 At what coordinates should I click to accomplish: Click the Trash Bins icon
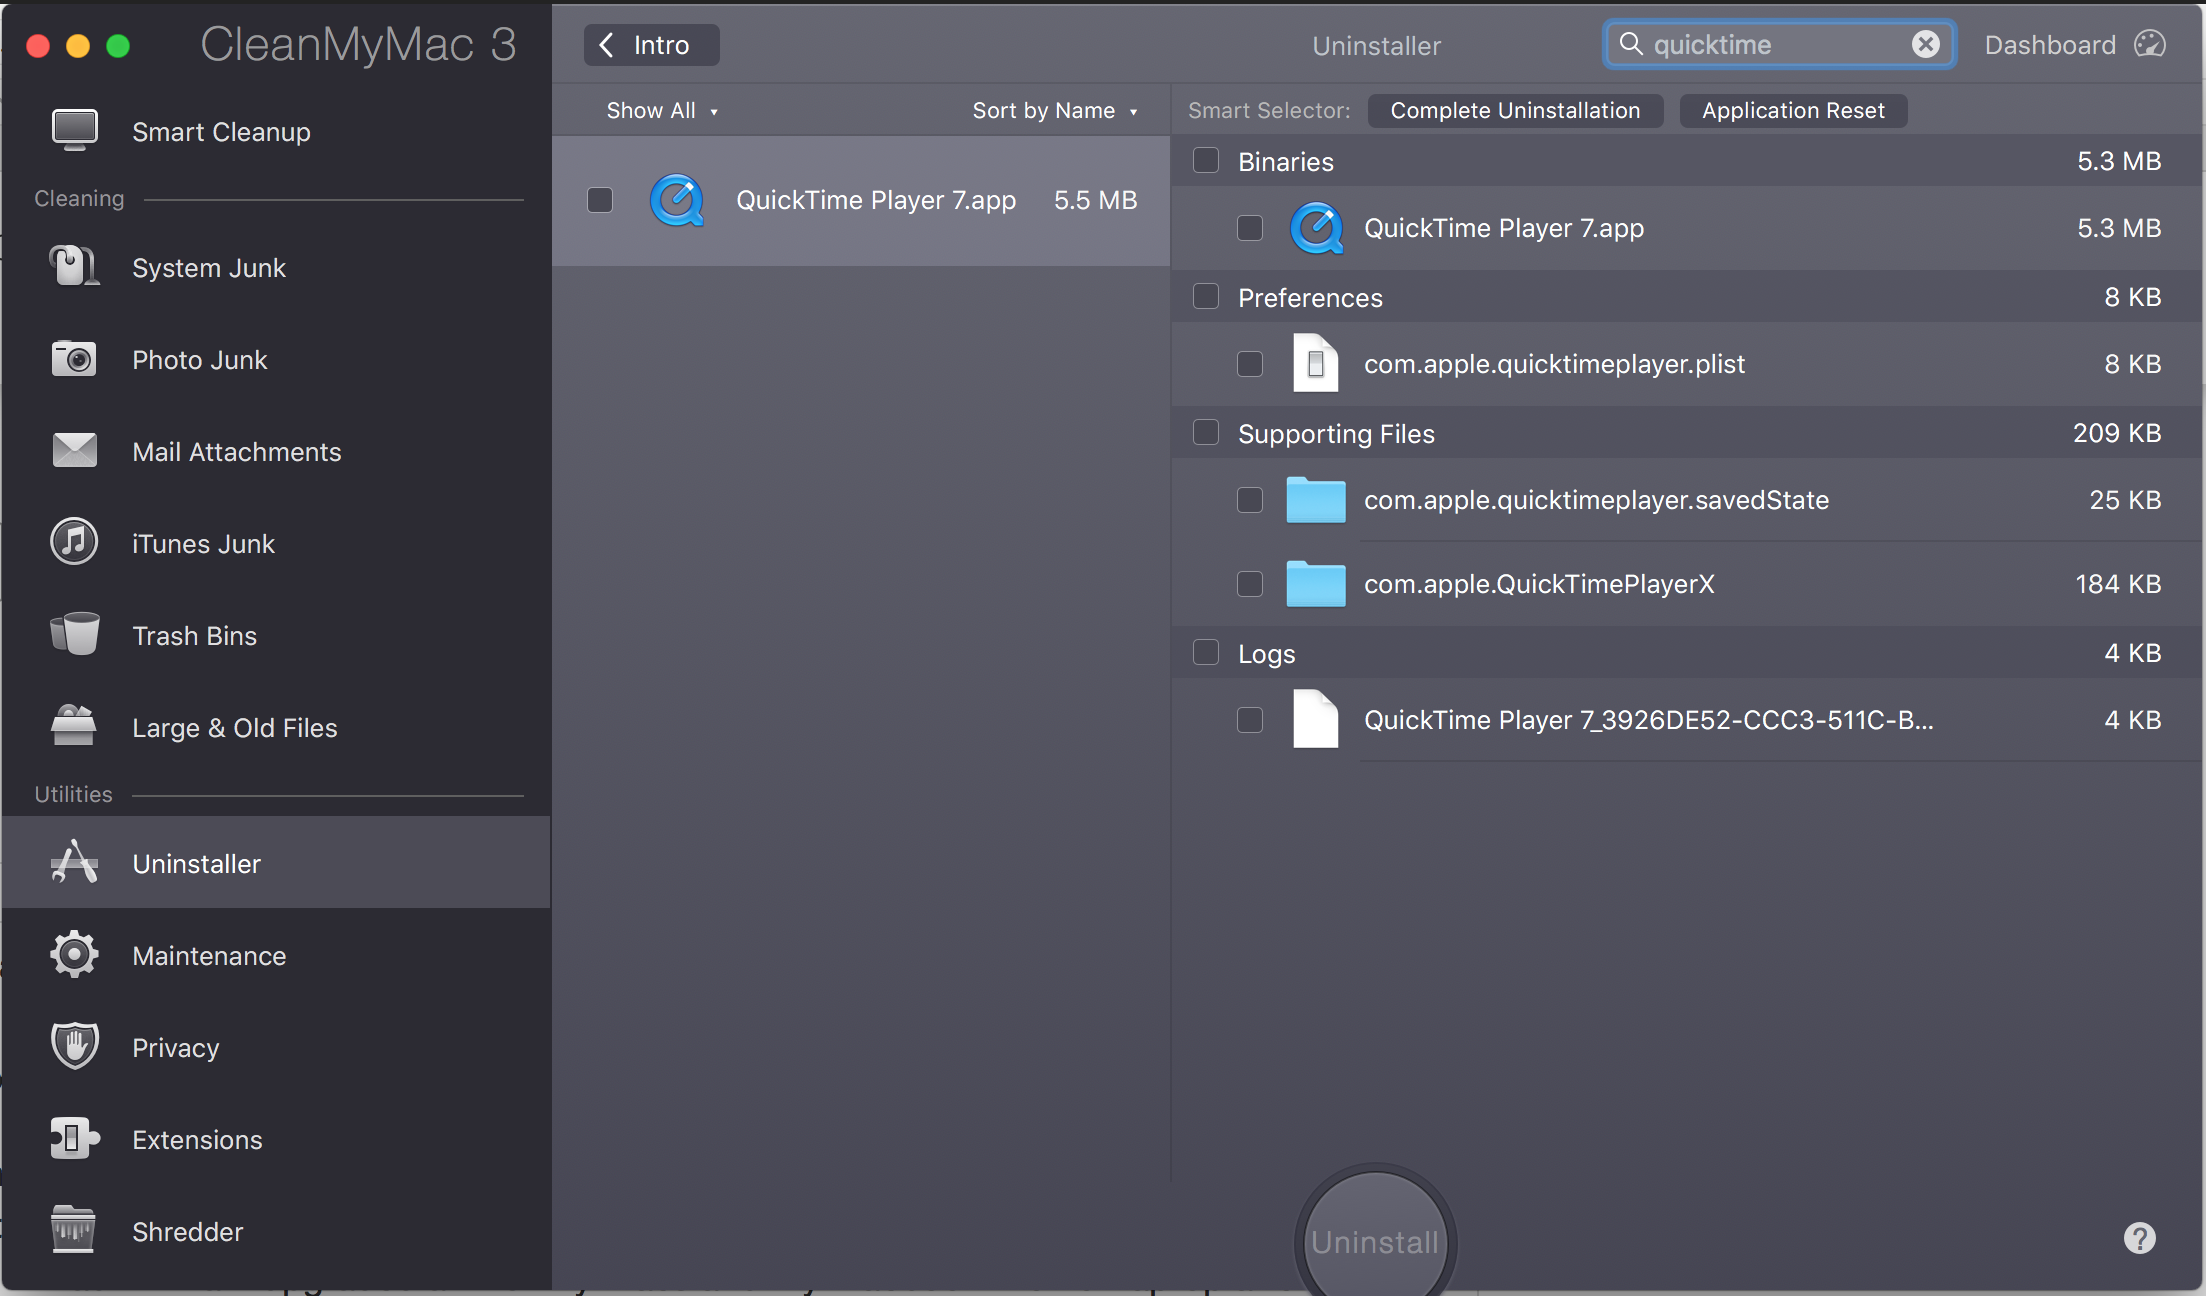click(74, 634)
